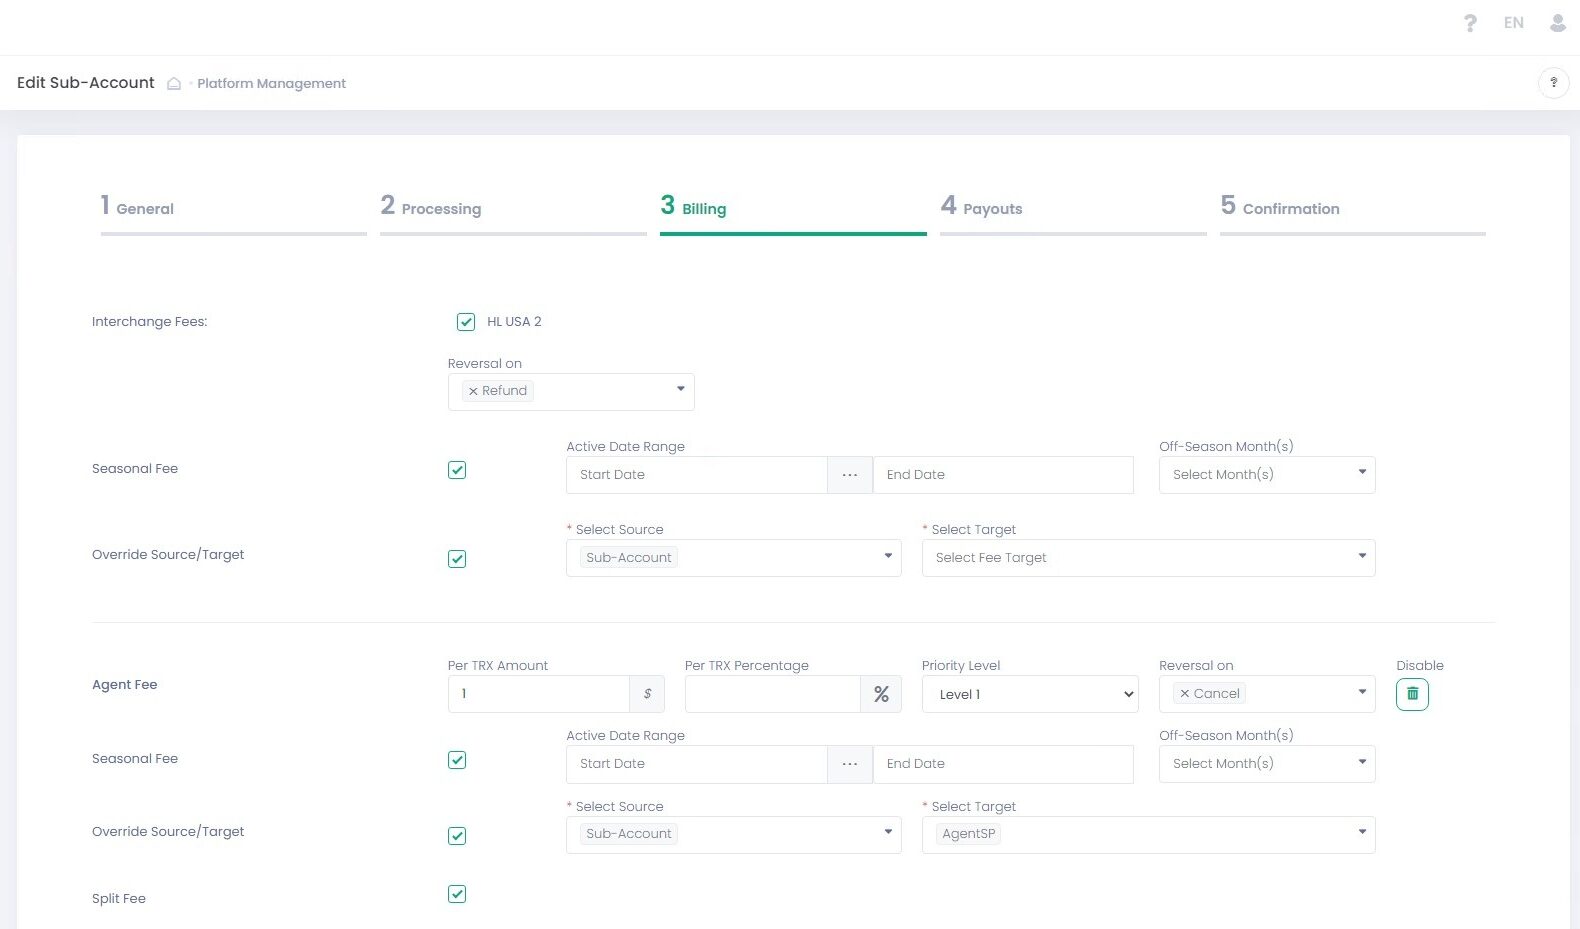Uncheck the HL USA 2 checkbox
Viewport: 1580px width, 929px height.
pos(466,322)
